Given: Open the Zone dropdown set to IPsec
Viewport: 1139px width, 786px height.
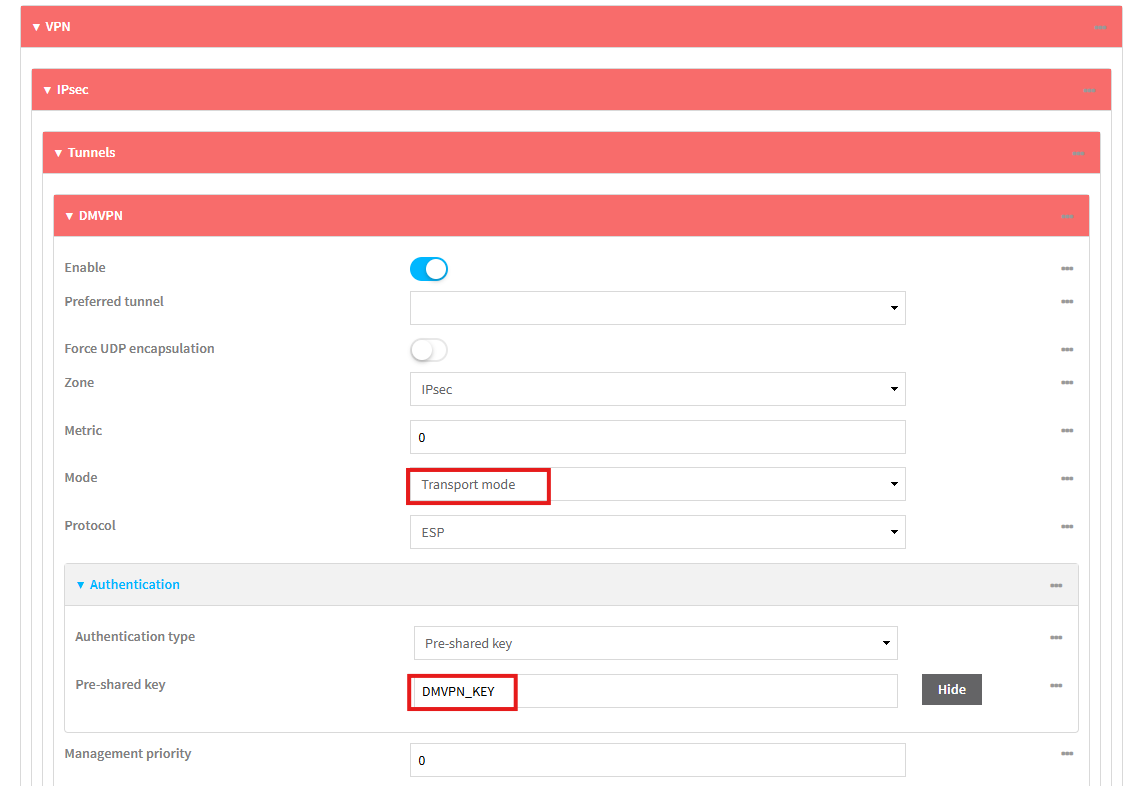Looking at the screenshot, I should (x=657, y=389).
